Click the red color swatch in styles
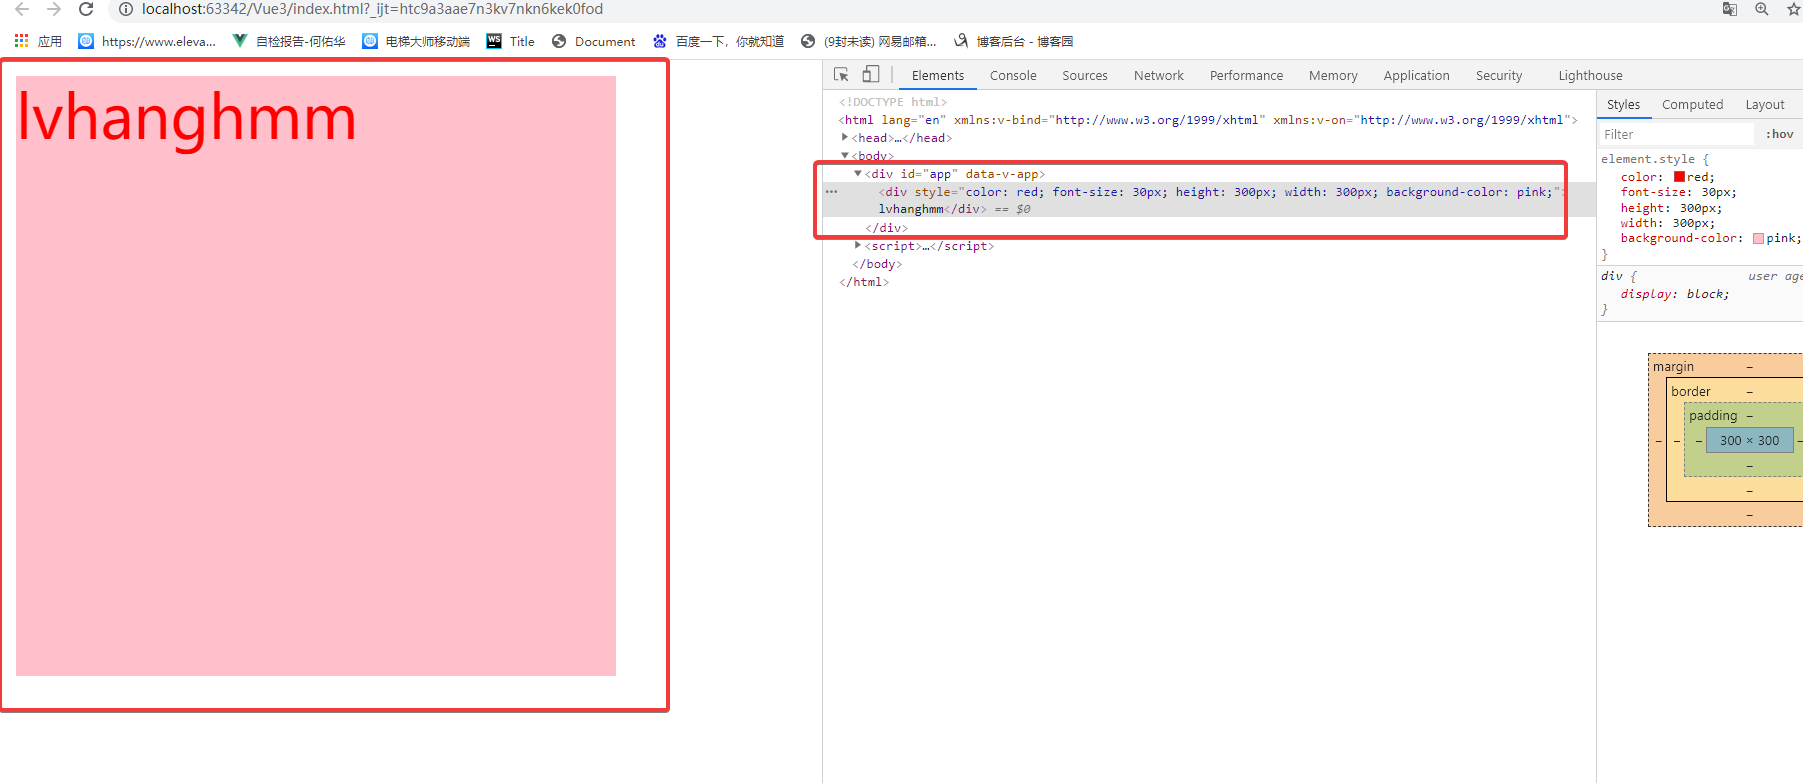 [x=1679, y=177]
